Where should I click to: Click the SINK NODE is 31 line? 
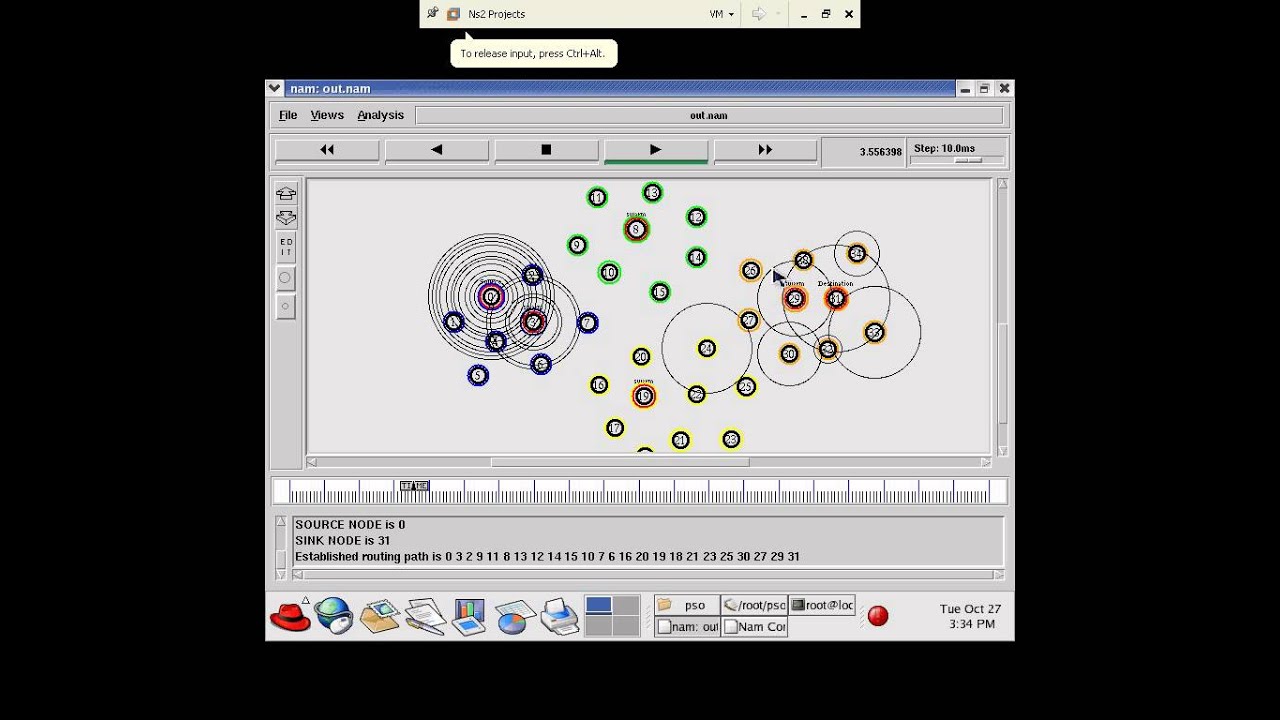[x=342, y=540]
